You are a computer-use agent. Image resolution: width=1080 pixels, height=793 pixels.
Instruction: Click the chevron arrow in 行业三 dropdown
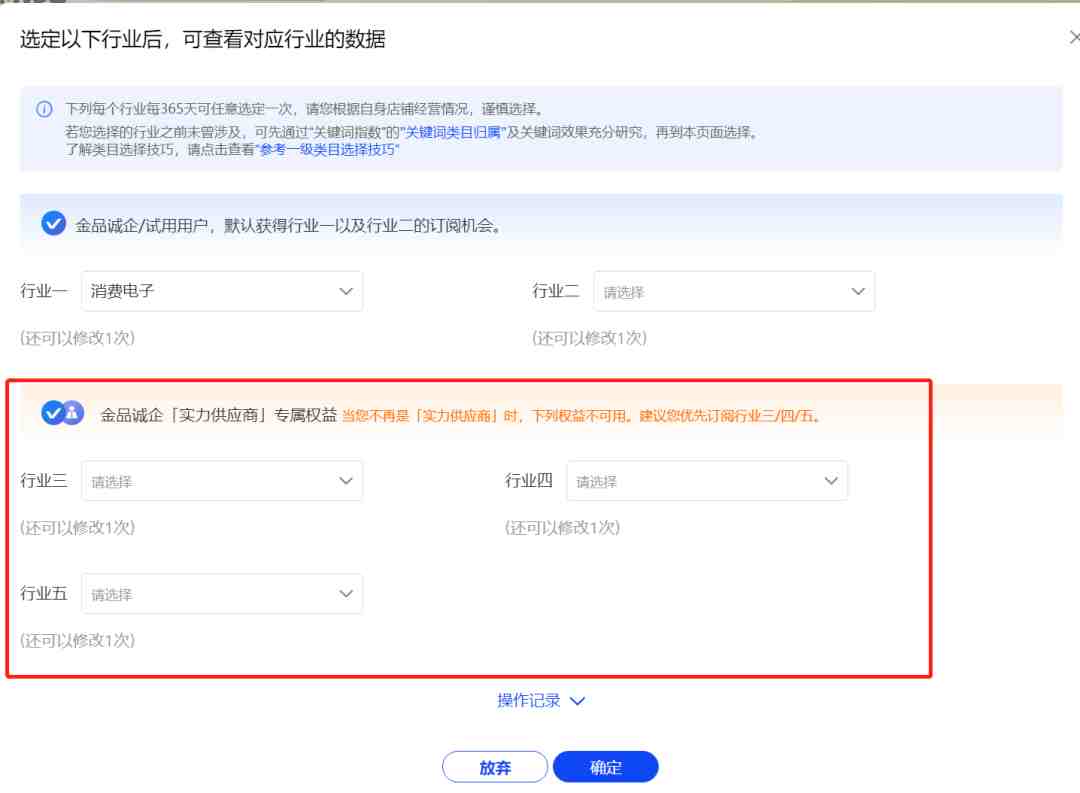click(x=346, y=481)
